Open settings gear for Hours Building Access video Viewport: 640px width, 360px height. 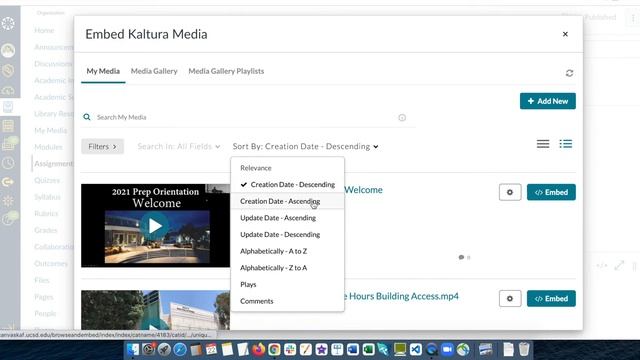pyautogui.click(x=510, y=298)
